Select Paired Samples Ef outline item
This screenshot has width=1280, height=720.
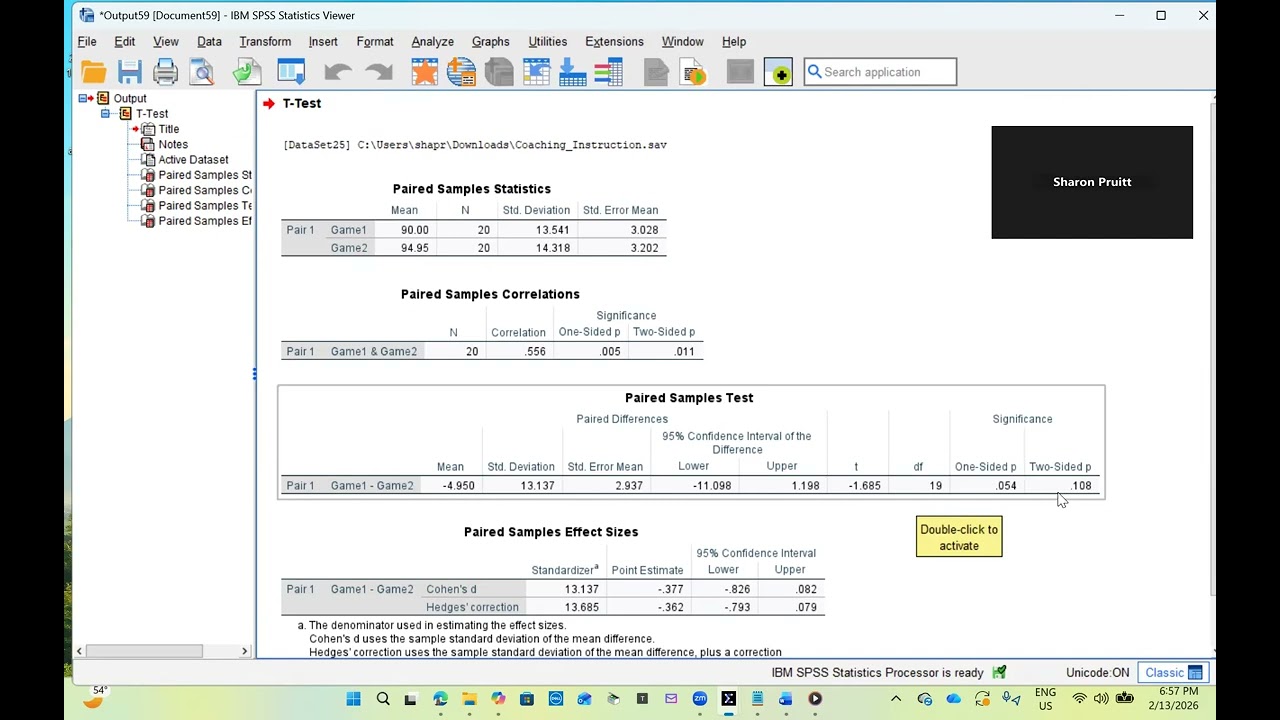205,221
